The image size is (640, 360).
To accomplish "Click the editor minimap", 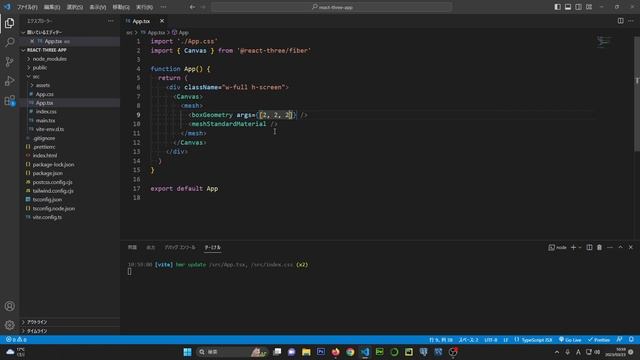I will click(604, 41).
